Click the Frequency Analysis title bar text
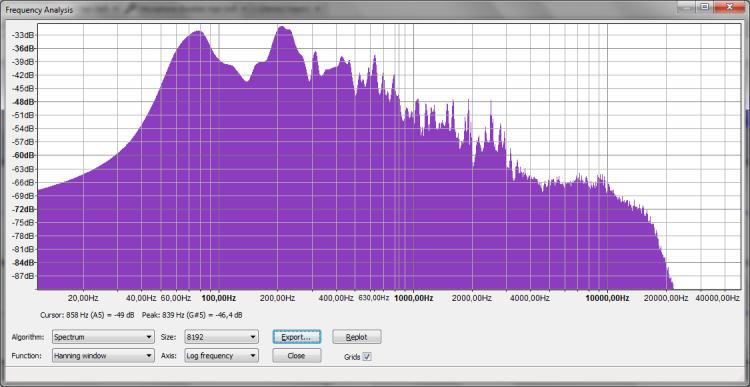The image size is (750, 387). click(x=39, y=10)
